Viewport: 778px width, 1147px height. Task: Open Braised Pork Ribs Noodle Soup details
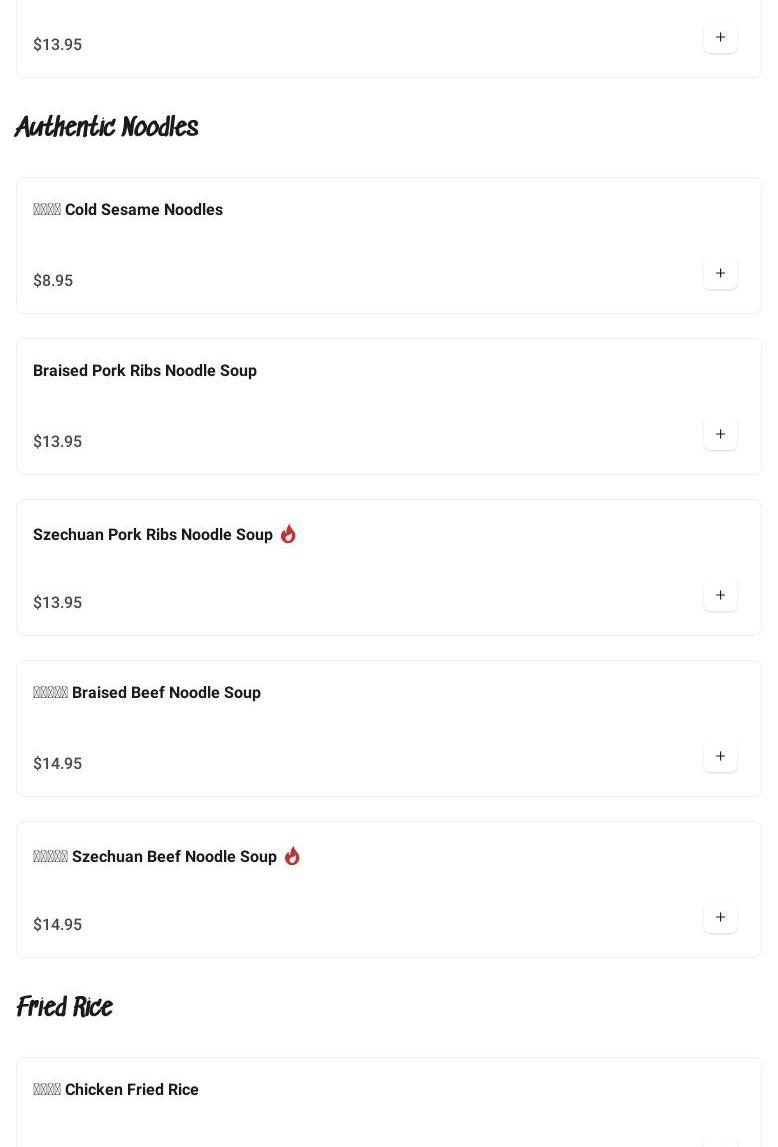(x=145, y=371)
